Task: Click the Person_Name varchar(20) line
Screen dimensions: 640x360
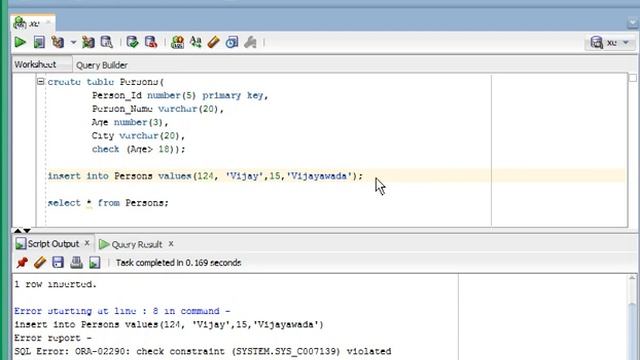Action: (x=158, y=109)
